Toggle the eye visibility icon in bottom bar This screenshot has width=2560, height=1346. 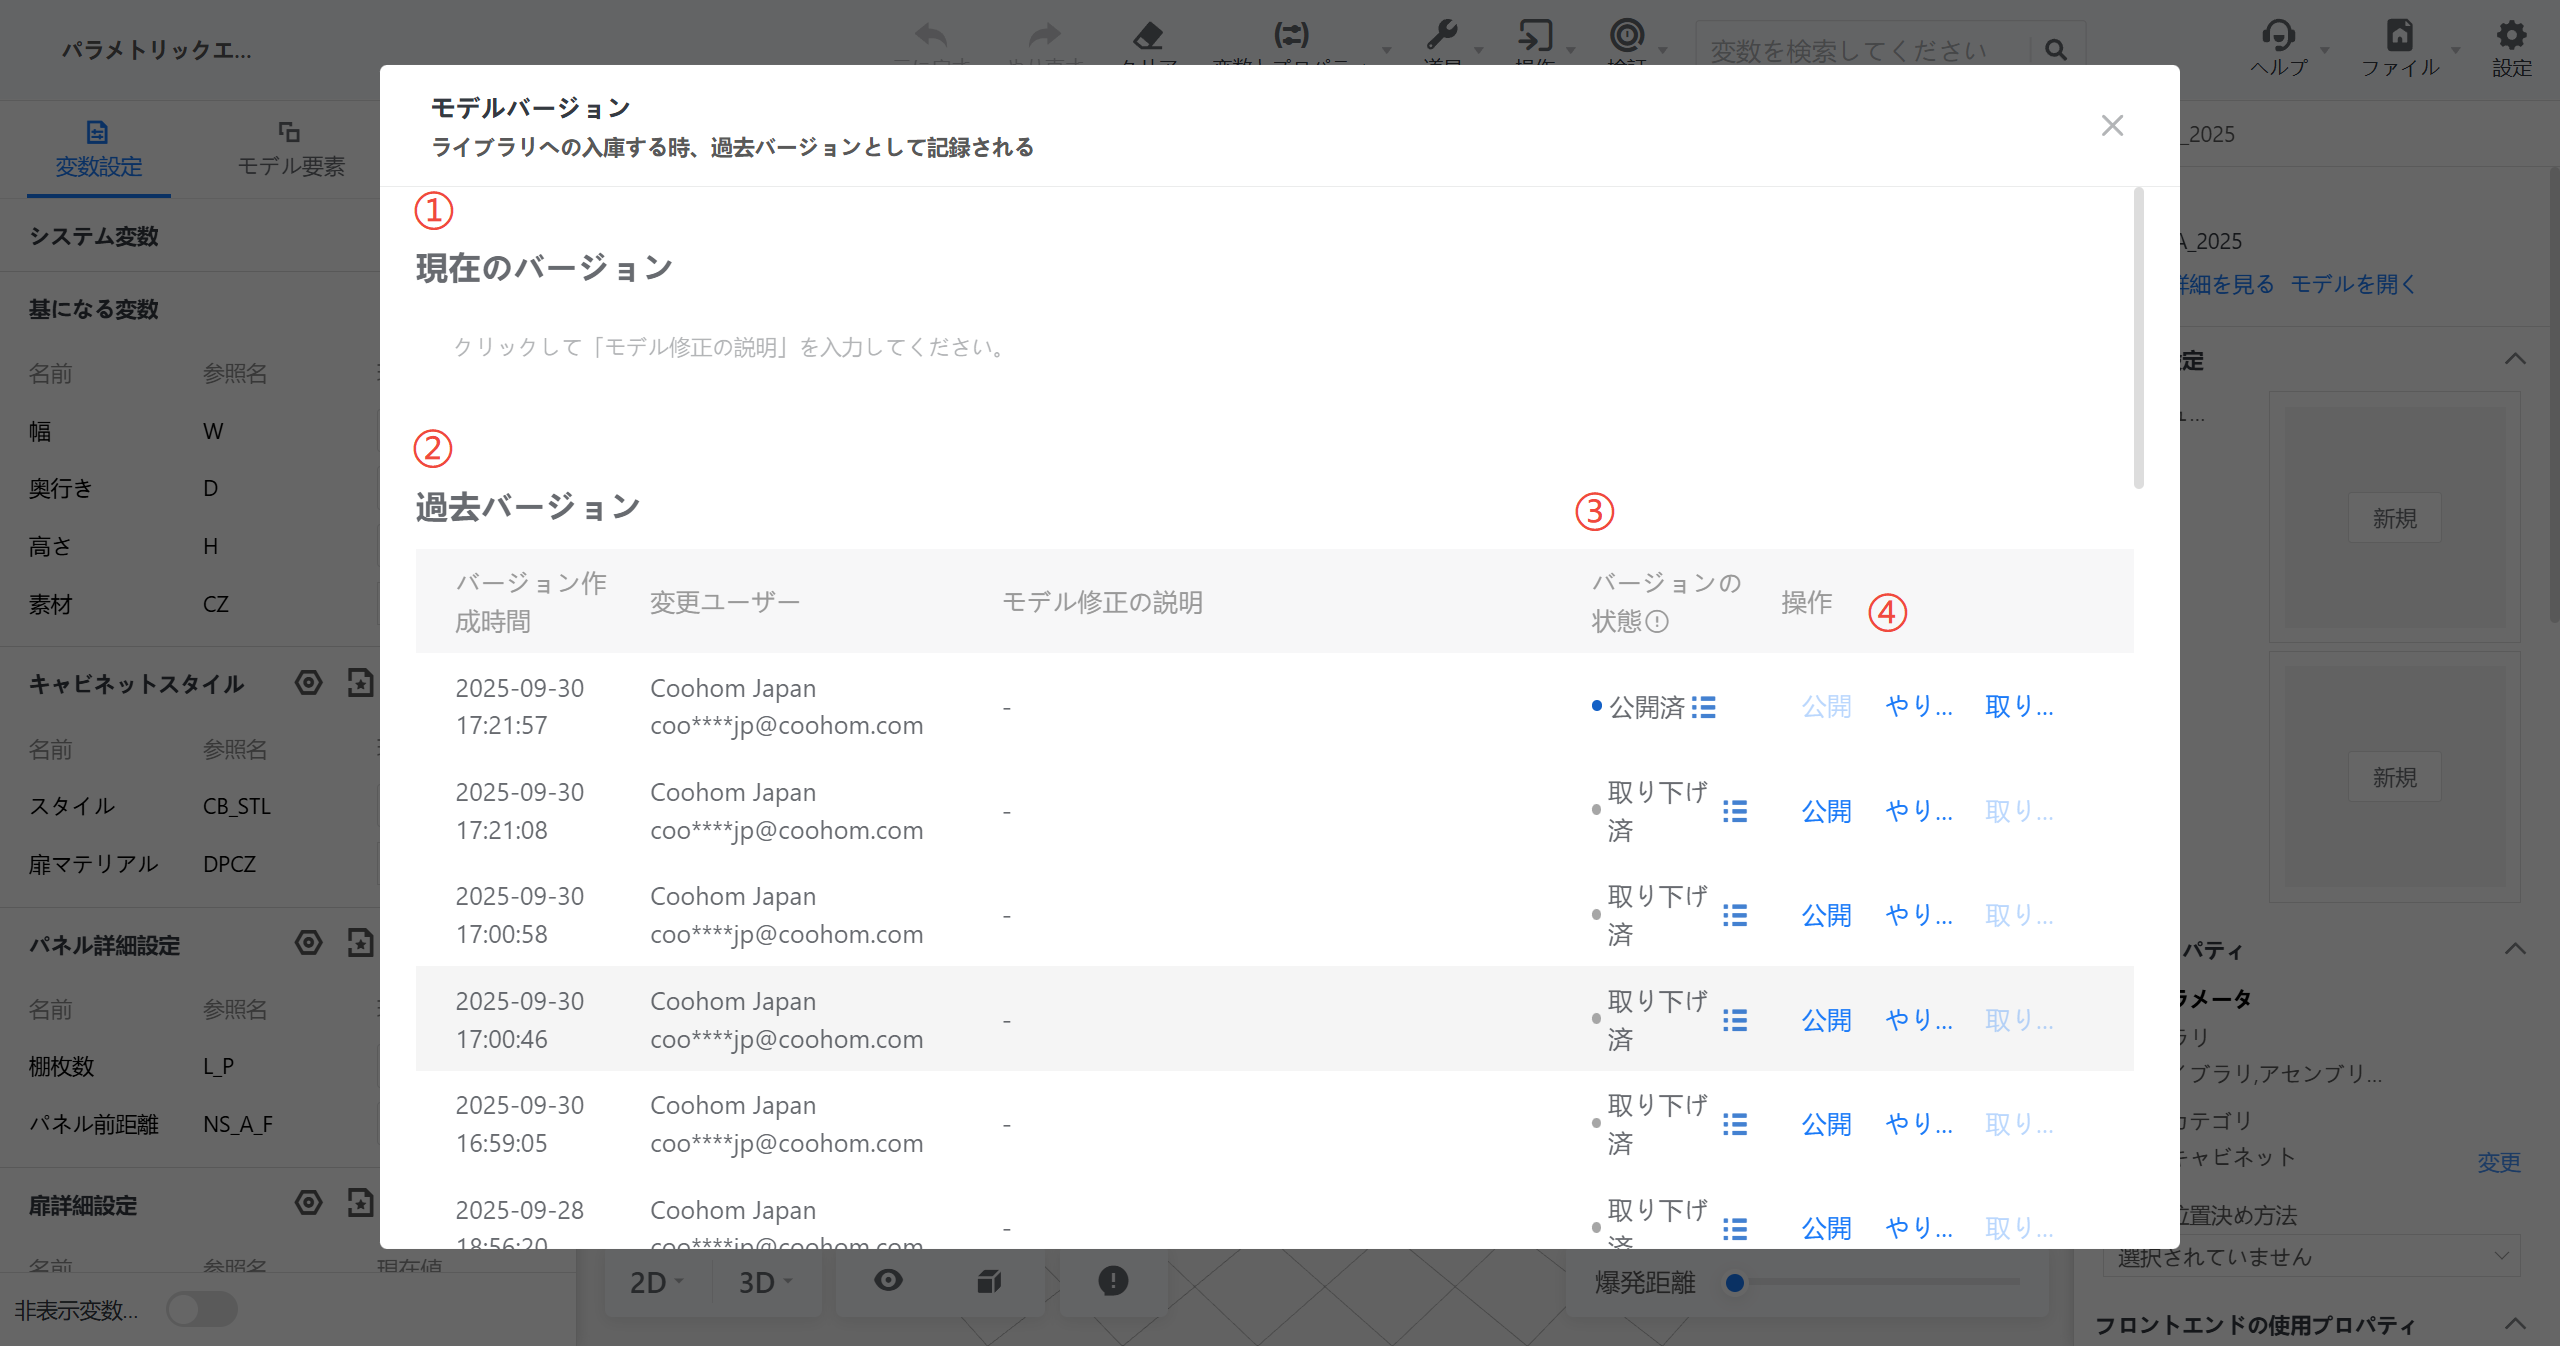click(888, 1281)
